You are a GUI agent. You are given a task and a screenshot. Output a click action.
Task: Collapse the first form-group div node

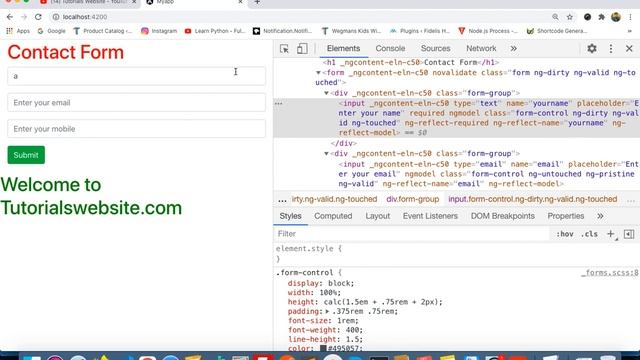[x=327, y=93]
